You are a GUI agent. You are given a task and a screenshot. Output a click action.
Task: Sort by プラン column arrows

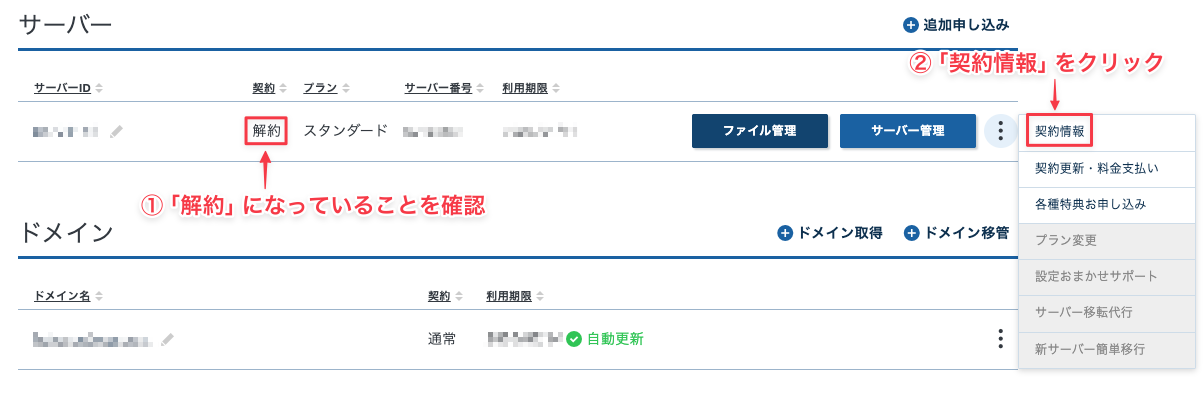point(345,88)
